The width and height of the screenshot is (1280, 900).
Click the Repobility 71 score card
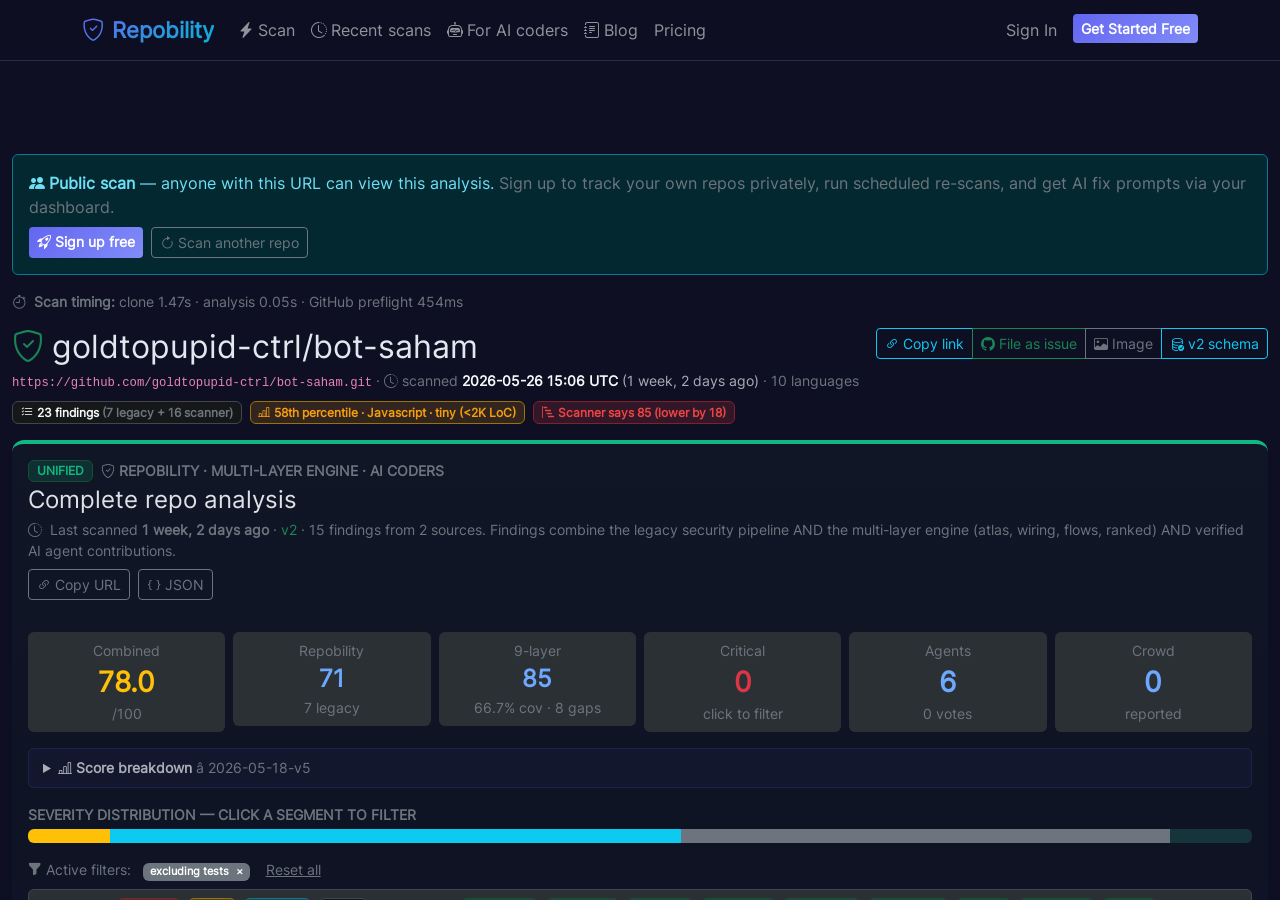(x=332, y=679)
